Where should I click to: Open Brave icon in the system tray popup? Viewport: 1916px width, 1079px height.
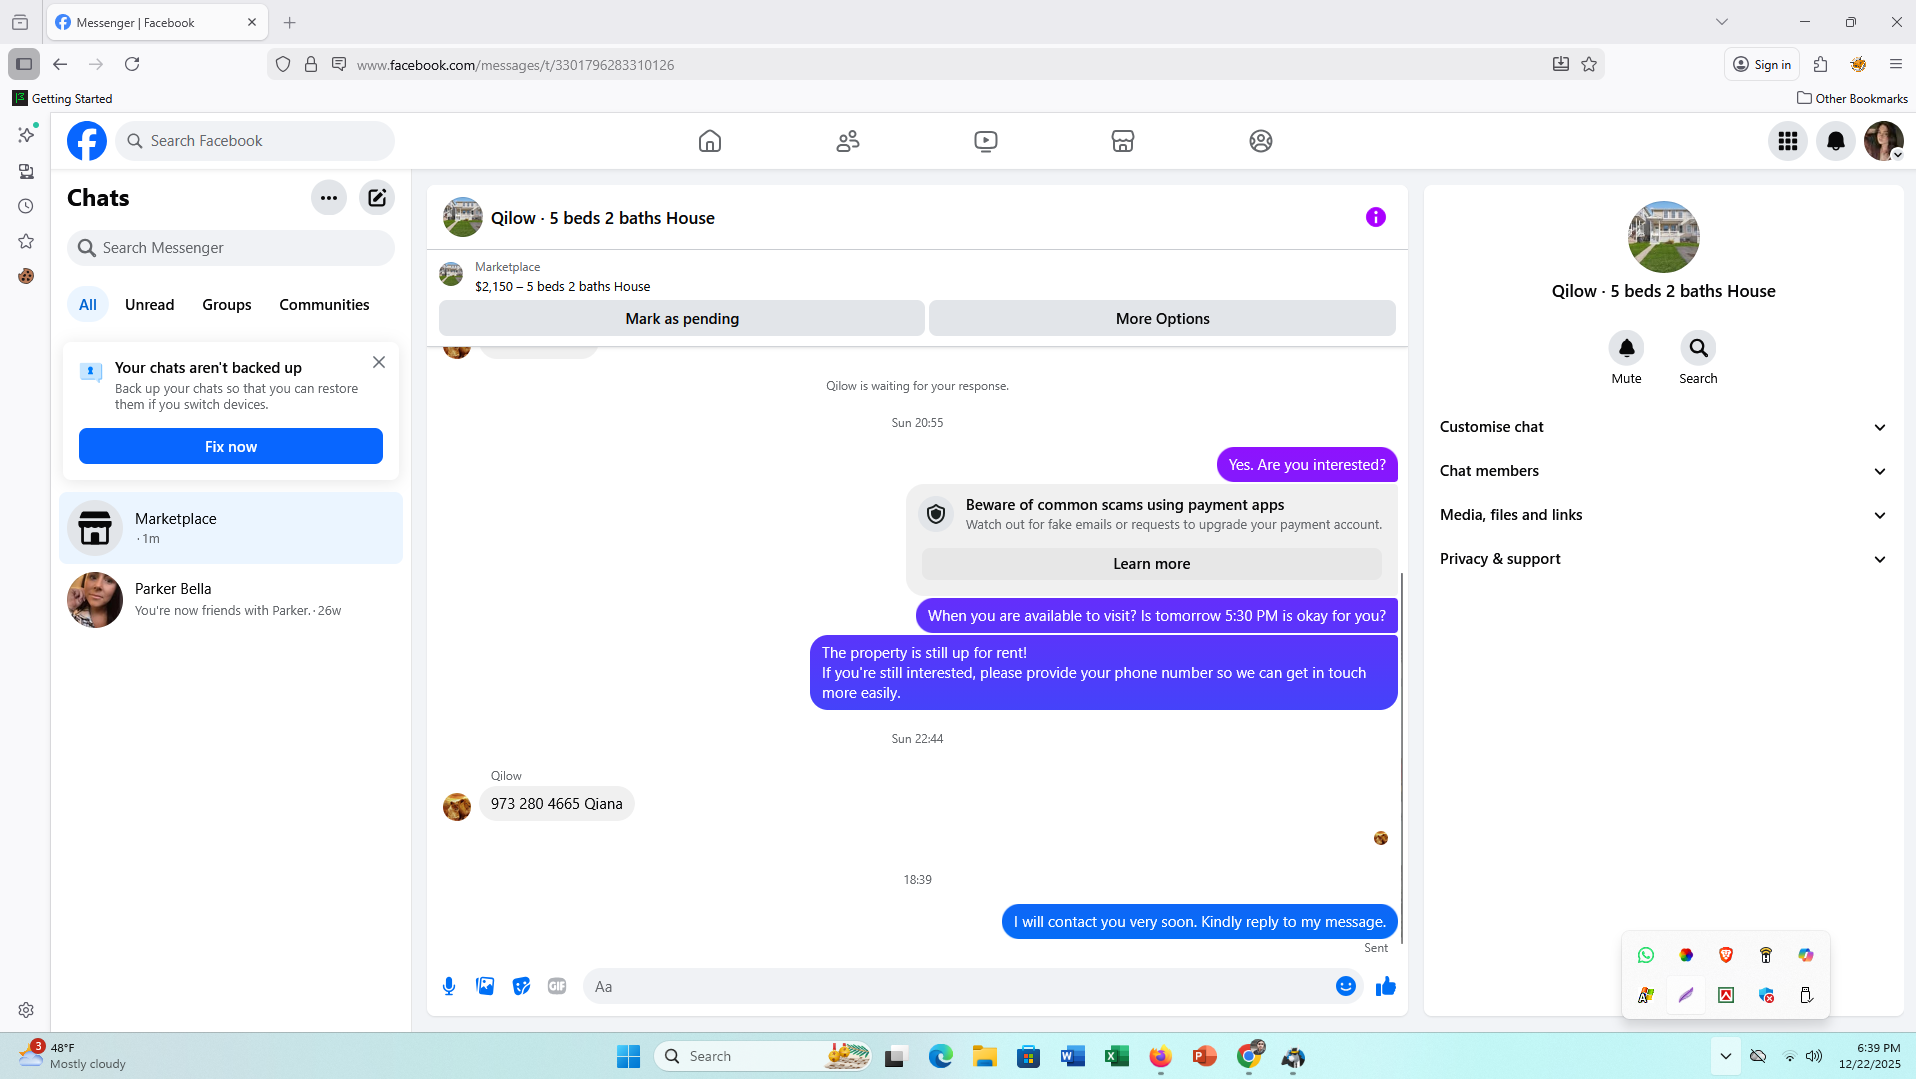click(x=1726, y=955)
